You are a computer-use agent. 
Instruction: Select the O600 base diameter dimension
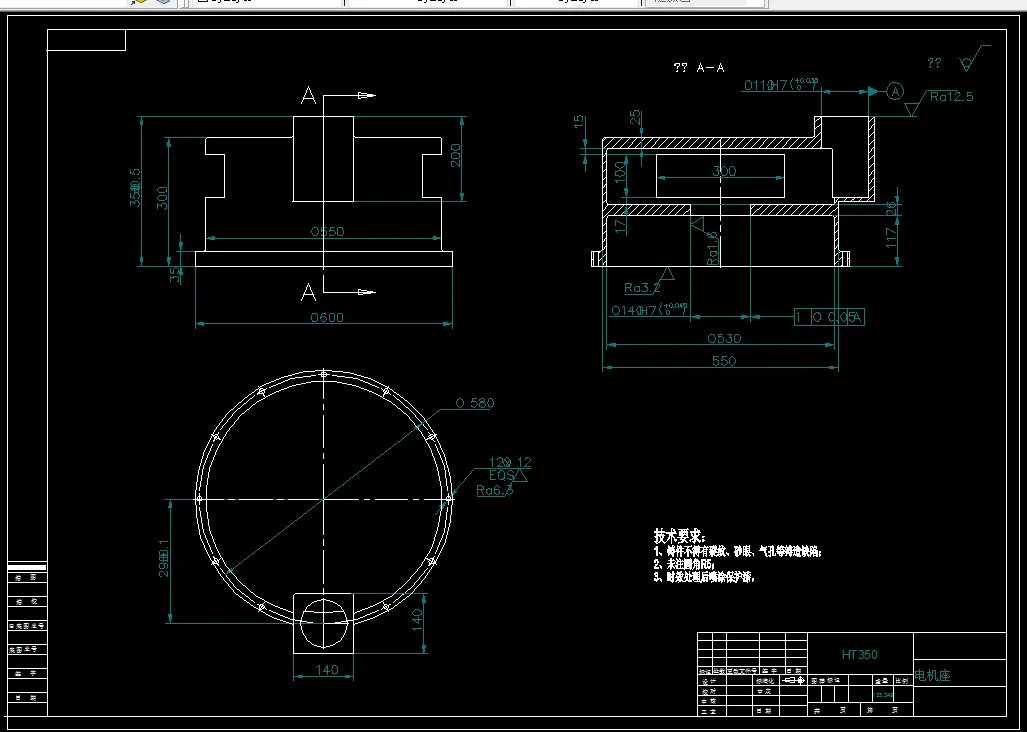327,318
